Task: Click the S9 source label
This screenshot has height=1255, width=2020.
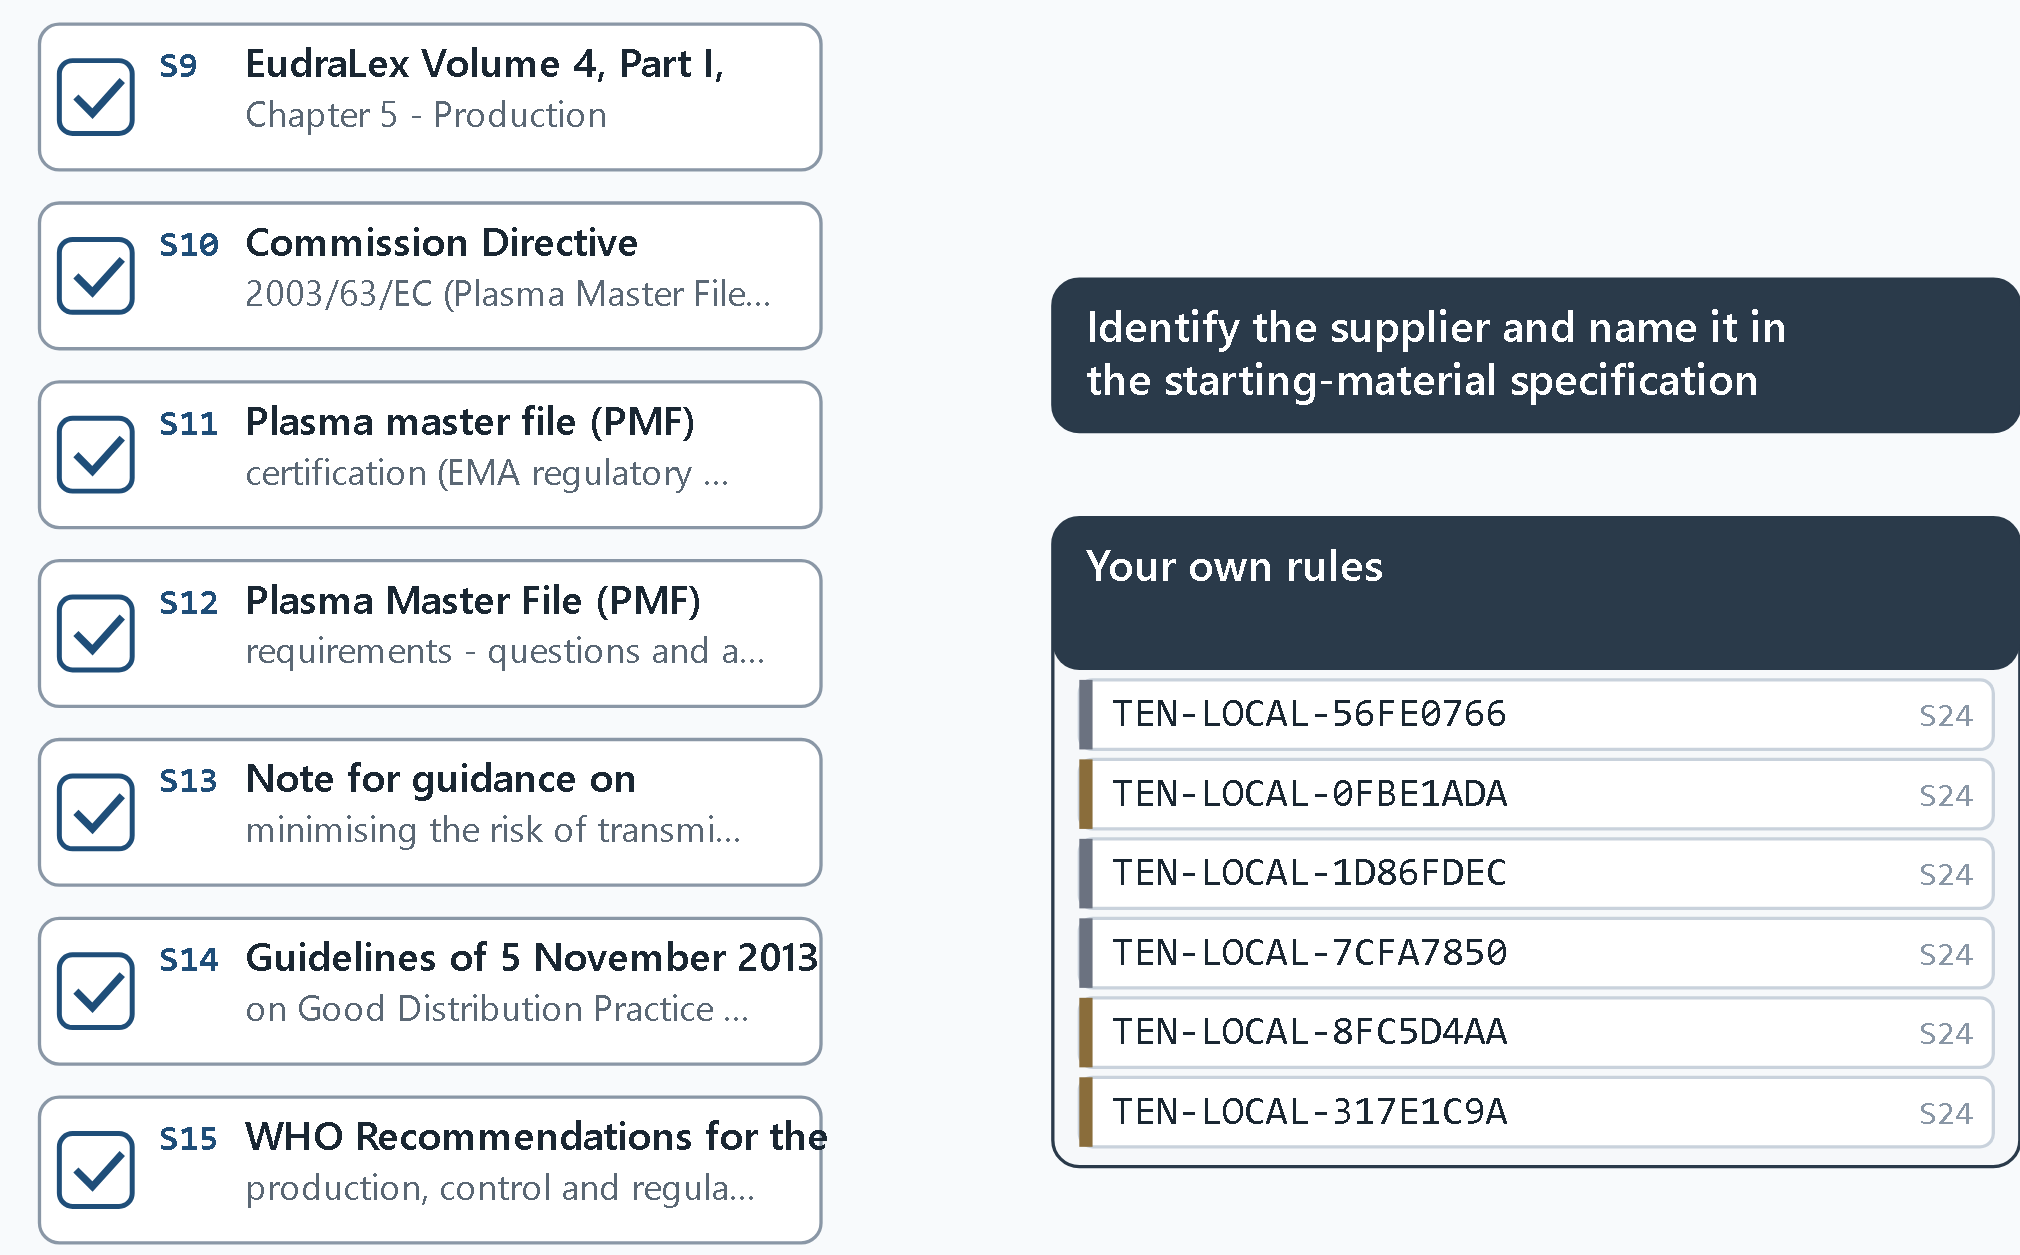Action: click(178, 66)
